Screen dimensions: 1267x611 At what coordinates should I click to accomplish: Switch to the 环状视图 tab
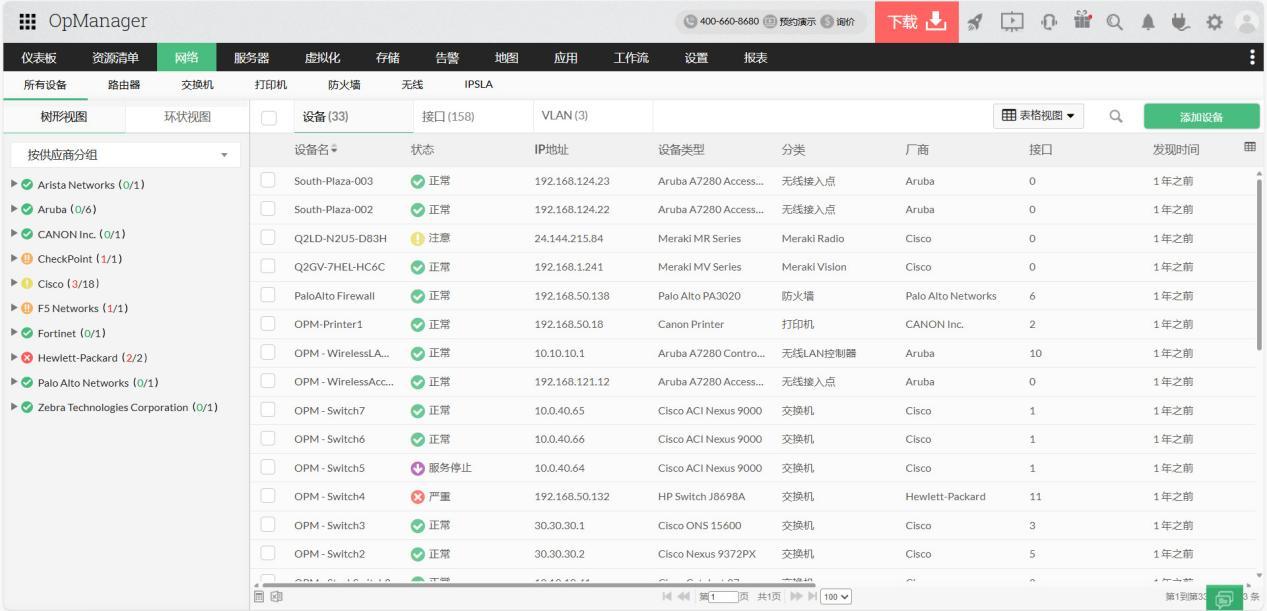188,117
